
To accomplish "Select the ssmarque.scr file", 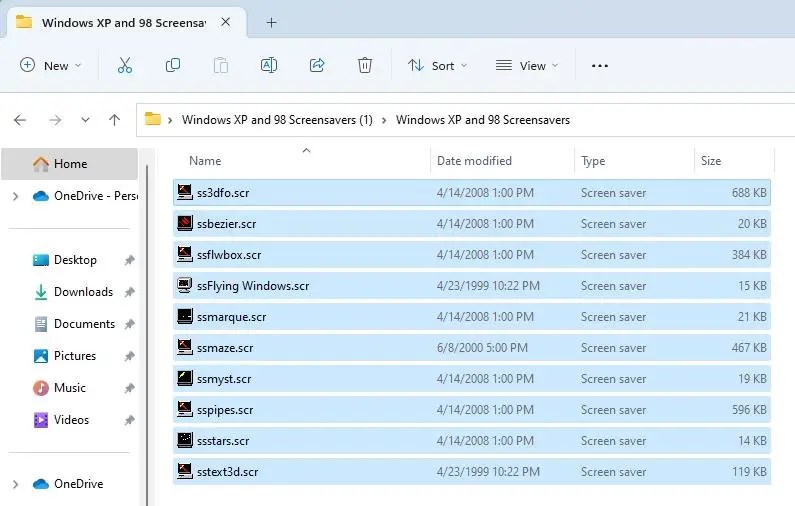I will tap(472, 317).
